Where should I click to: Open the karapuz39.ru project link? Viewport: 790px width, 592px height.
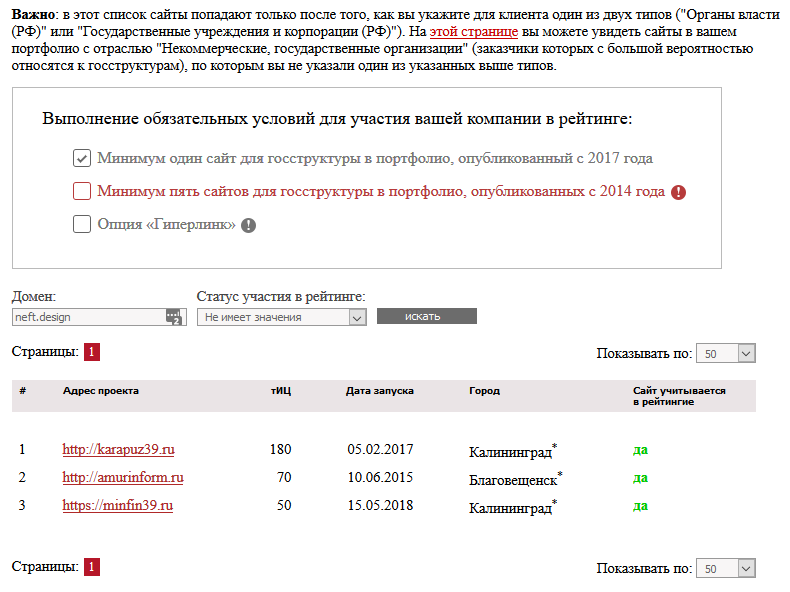point(118,450)
